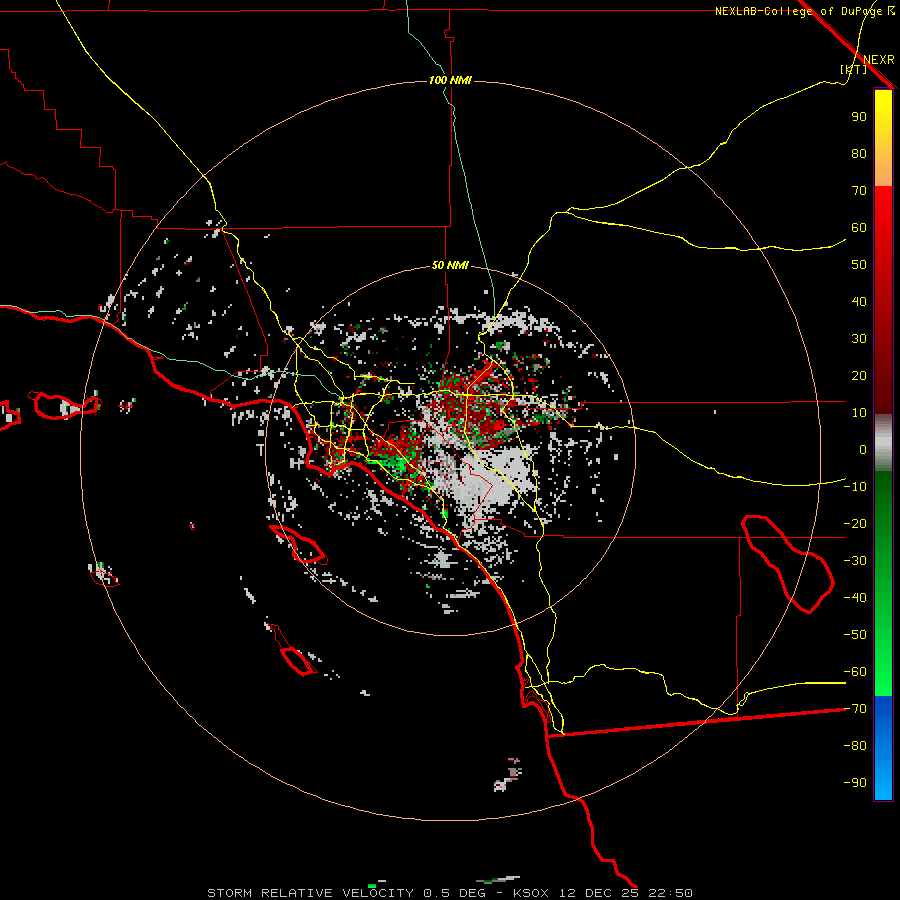The image size is (900, 900).
Task: Click the velocity scale label -30
Action: 855,561
